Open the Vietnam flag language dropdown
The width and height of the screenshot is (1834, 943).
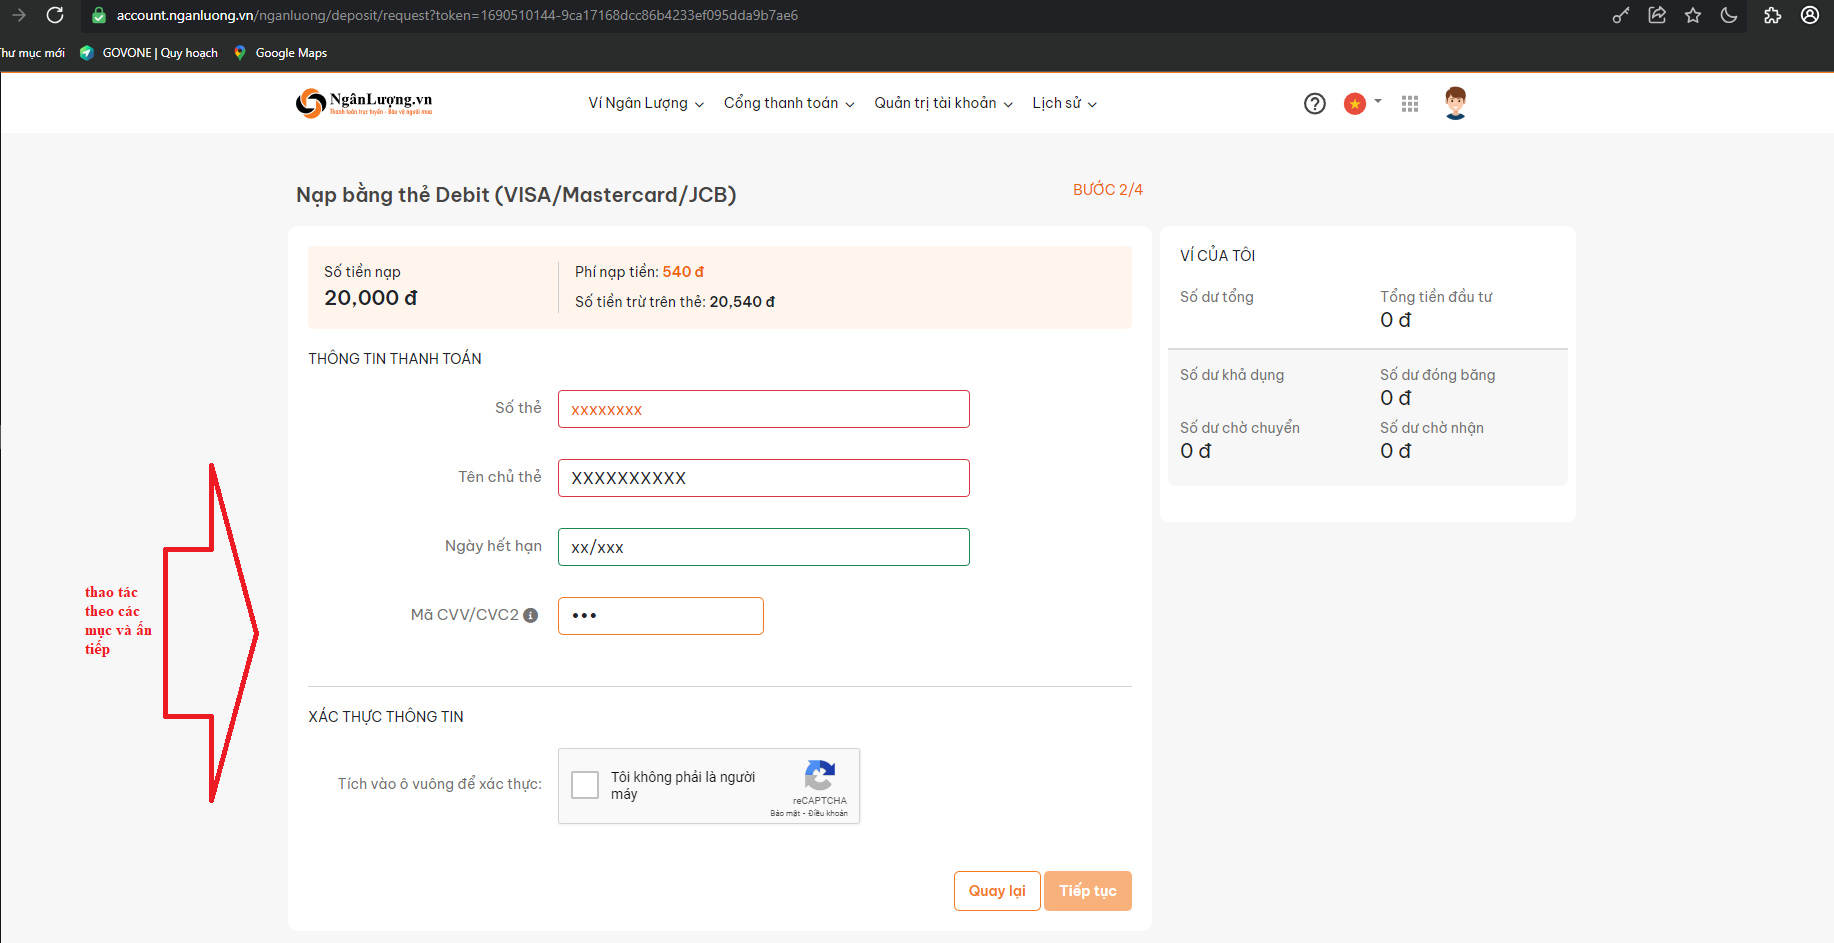tap(1362, 104)
